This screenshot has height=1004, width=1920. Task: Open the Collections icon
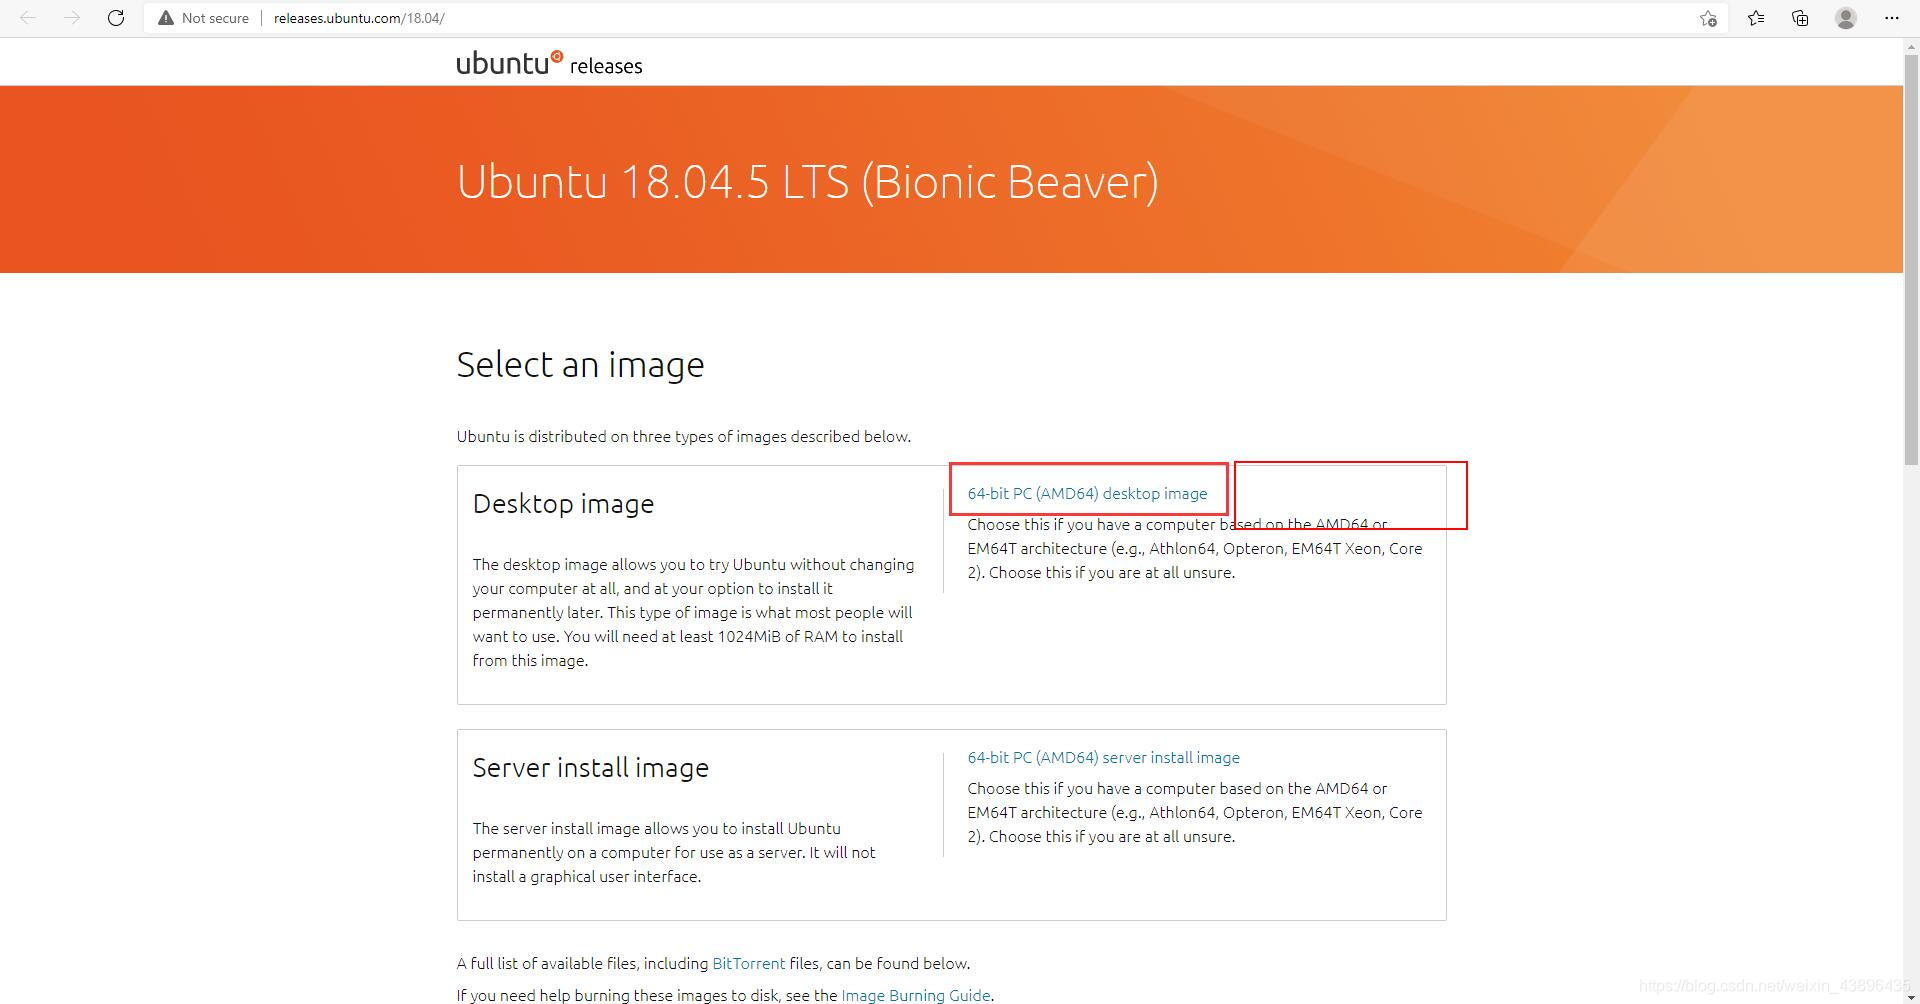[x=1800, y=18]
